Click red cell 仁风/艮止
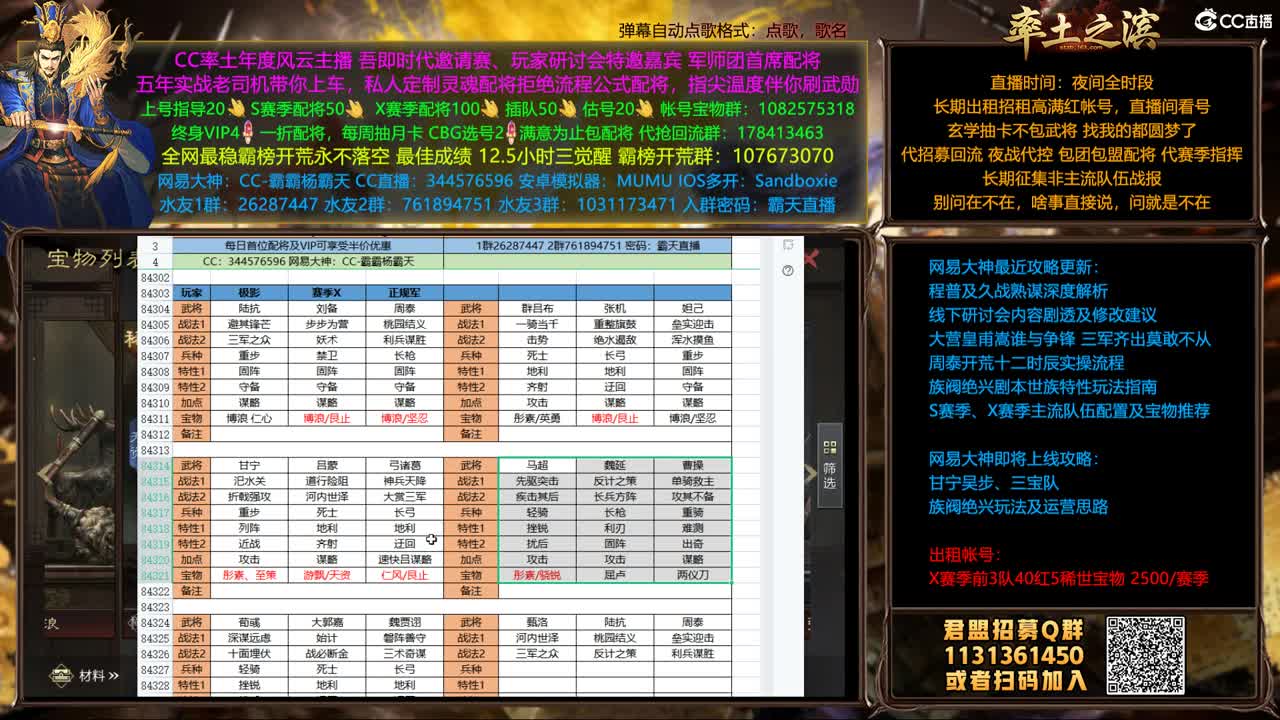Viewport: 1280px width, 720px height. (x=404, y=576)
